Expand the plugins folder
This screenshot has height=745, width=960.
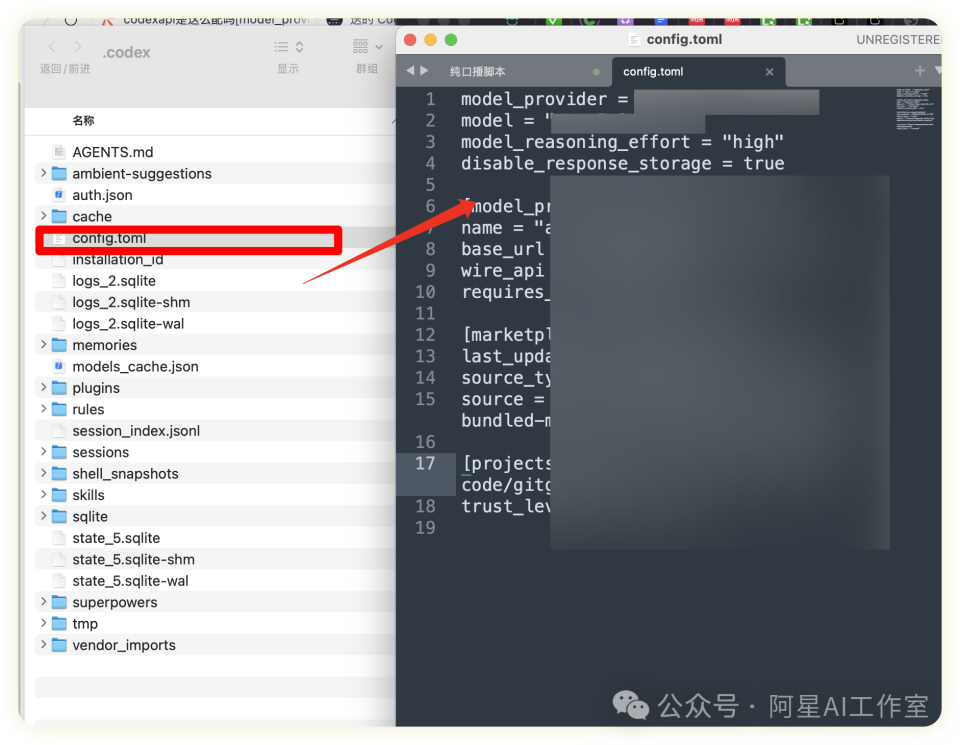coord(43,387)
